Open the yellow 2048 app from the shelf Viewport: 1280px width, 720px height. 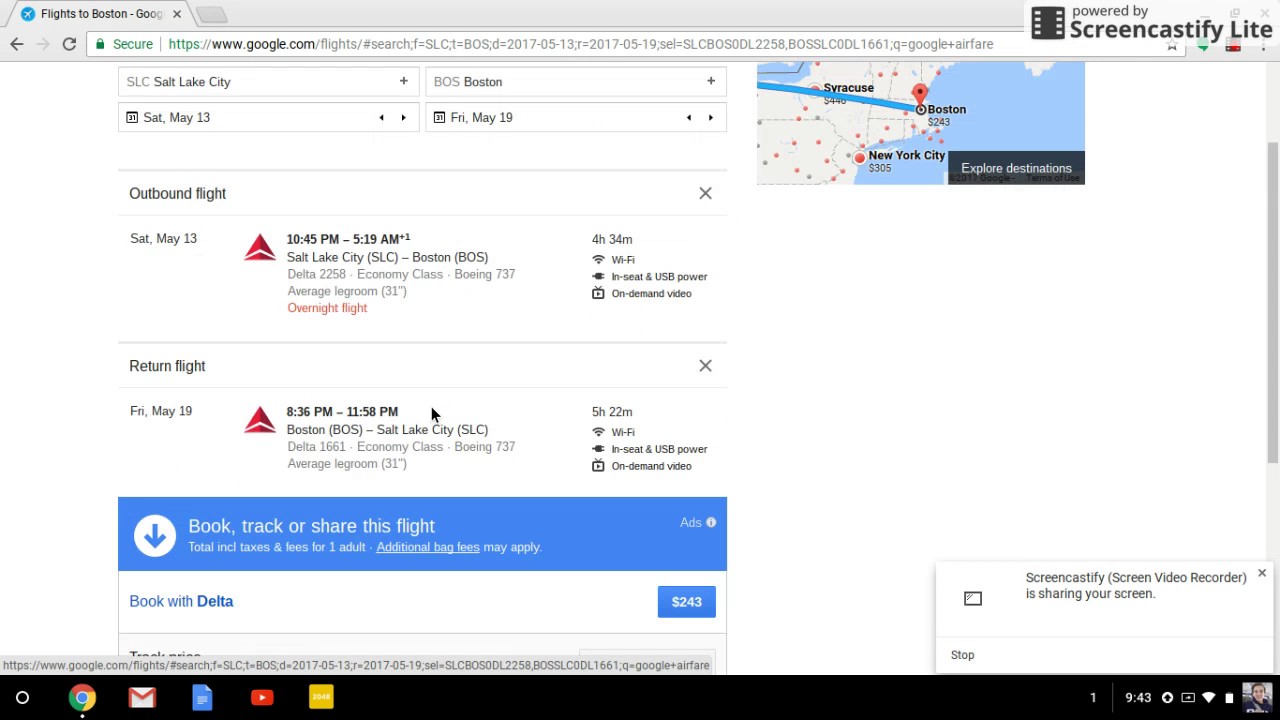[x=321, y=697]
